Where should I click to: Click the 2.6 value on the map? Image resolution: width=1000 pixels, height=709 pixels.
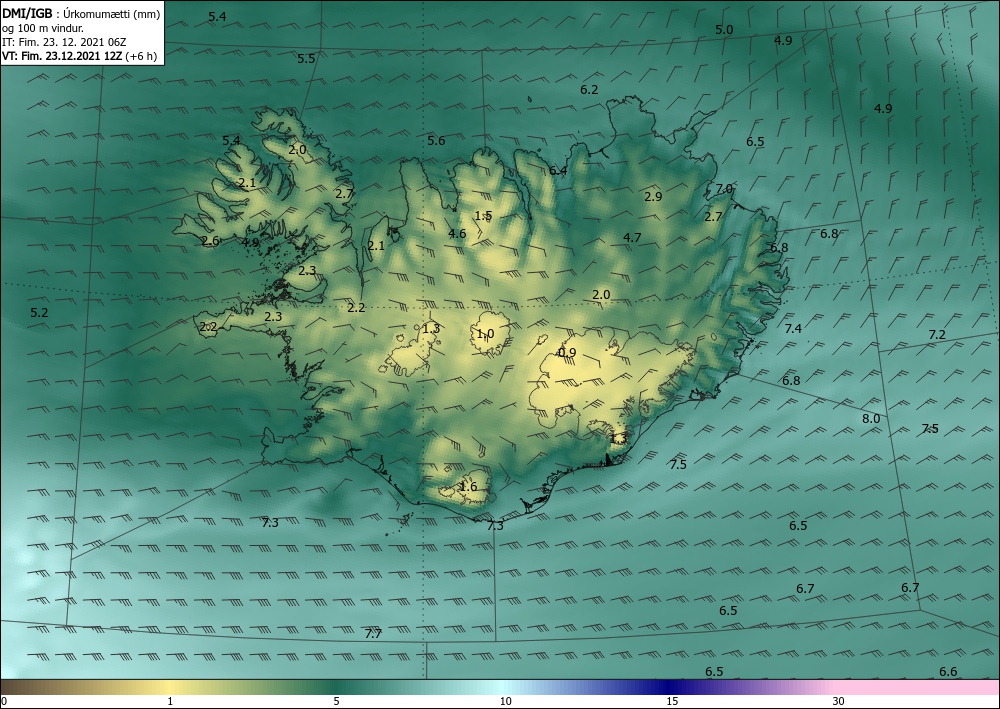point(210,241)
